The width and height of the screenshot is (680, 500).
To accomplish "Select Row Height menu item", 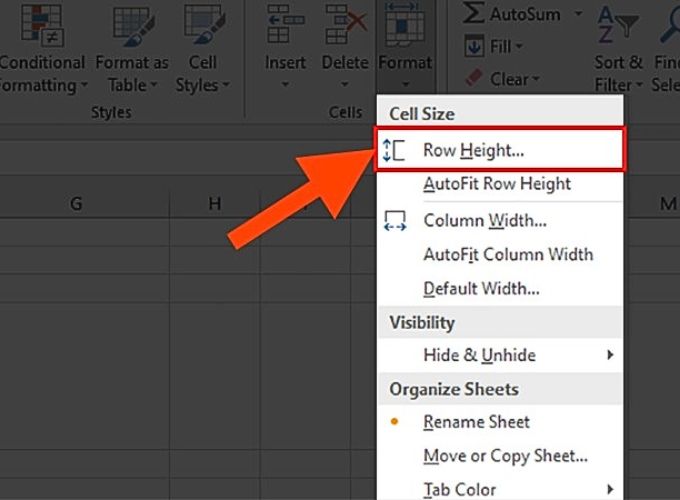I will click(x=500, y=150).
